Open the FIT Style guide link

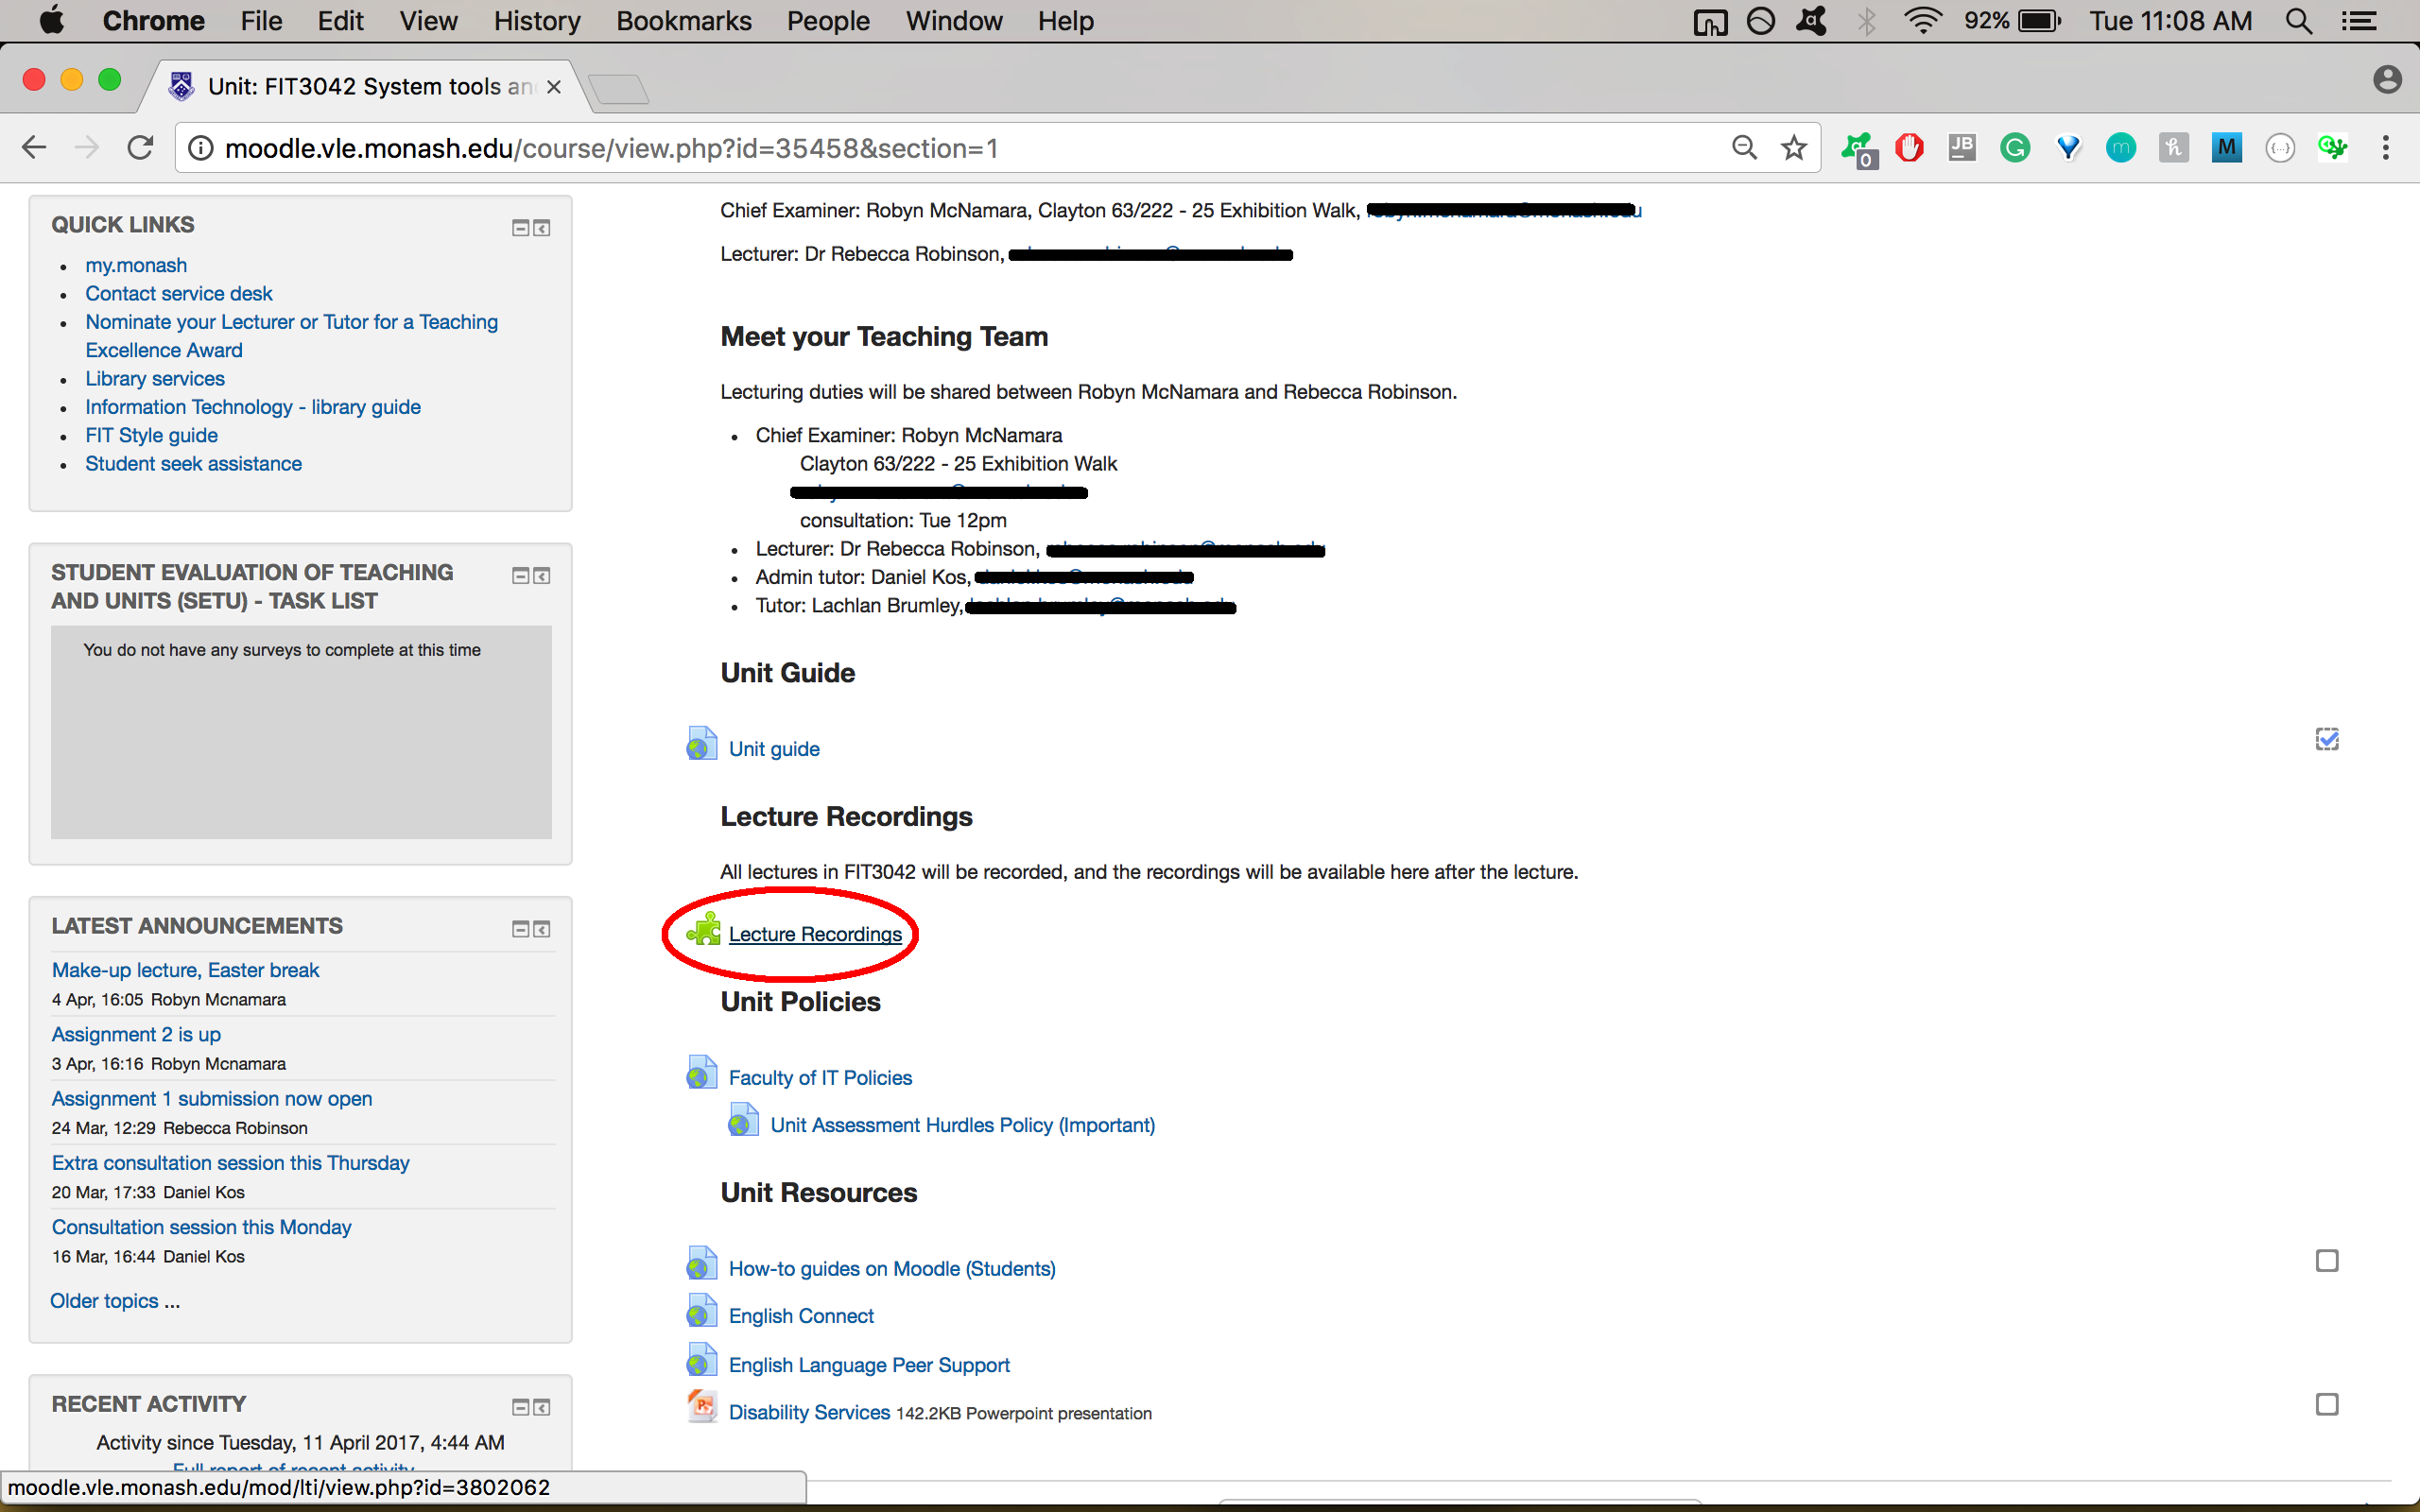tap(151, 435)
